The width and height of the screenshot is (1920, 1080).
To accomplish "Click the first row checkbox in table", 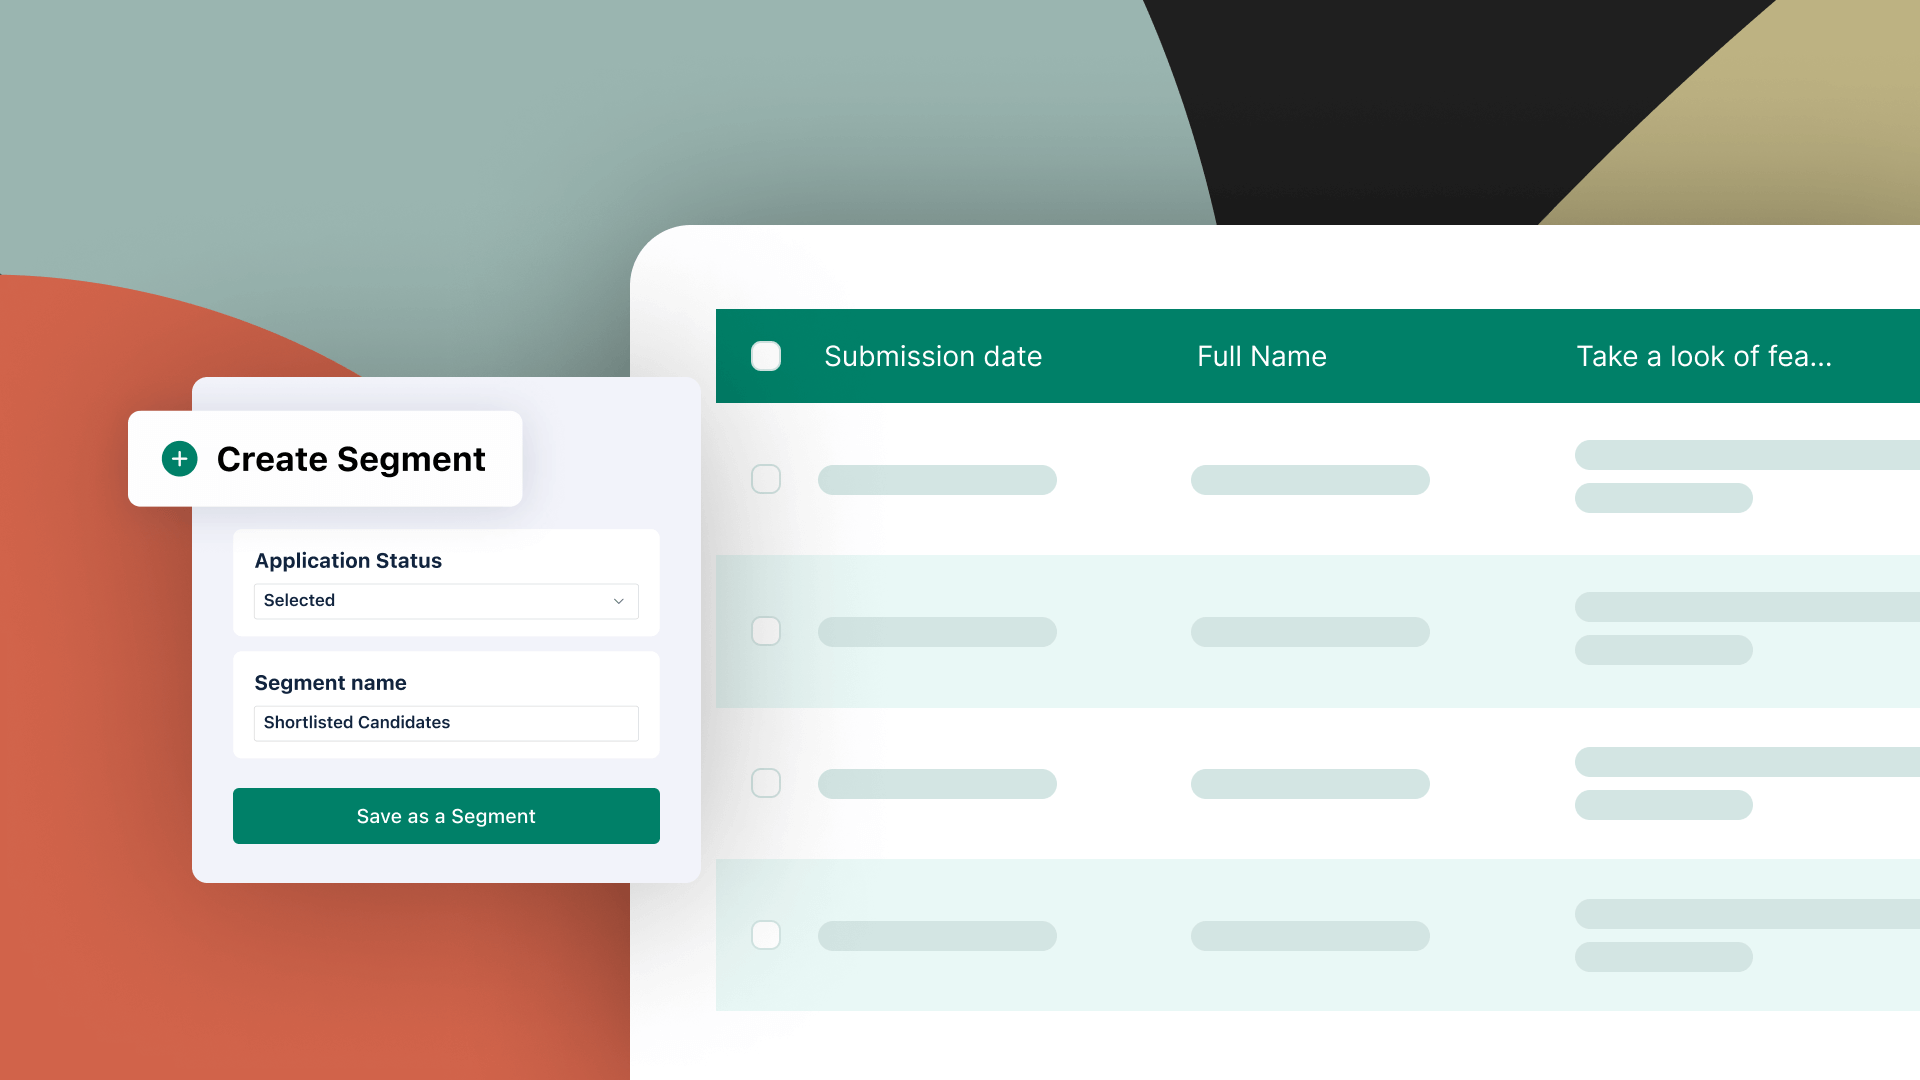I will (x=766, y=479).
